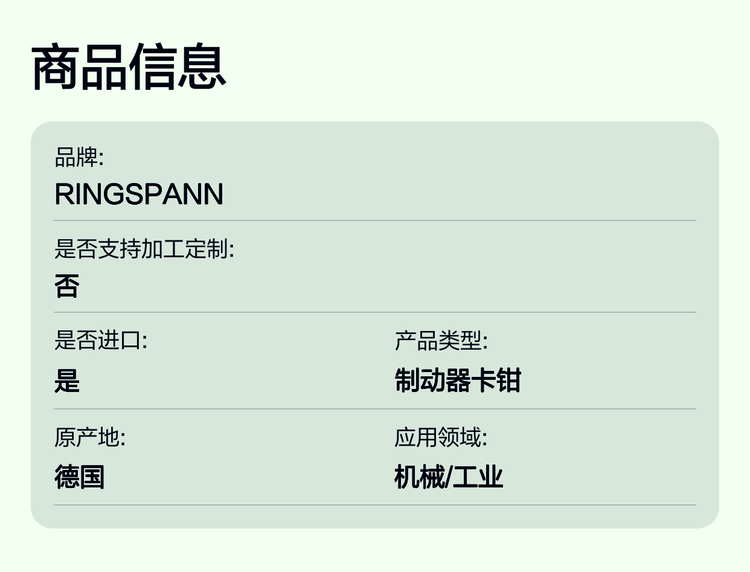This screenshot has width=750, height=572.
Task: Click the divider line below 否 value
Action: point(375,313)
